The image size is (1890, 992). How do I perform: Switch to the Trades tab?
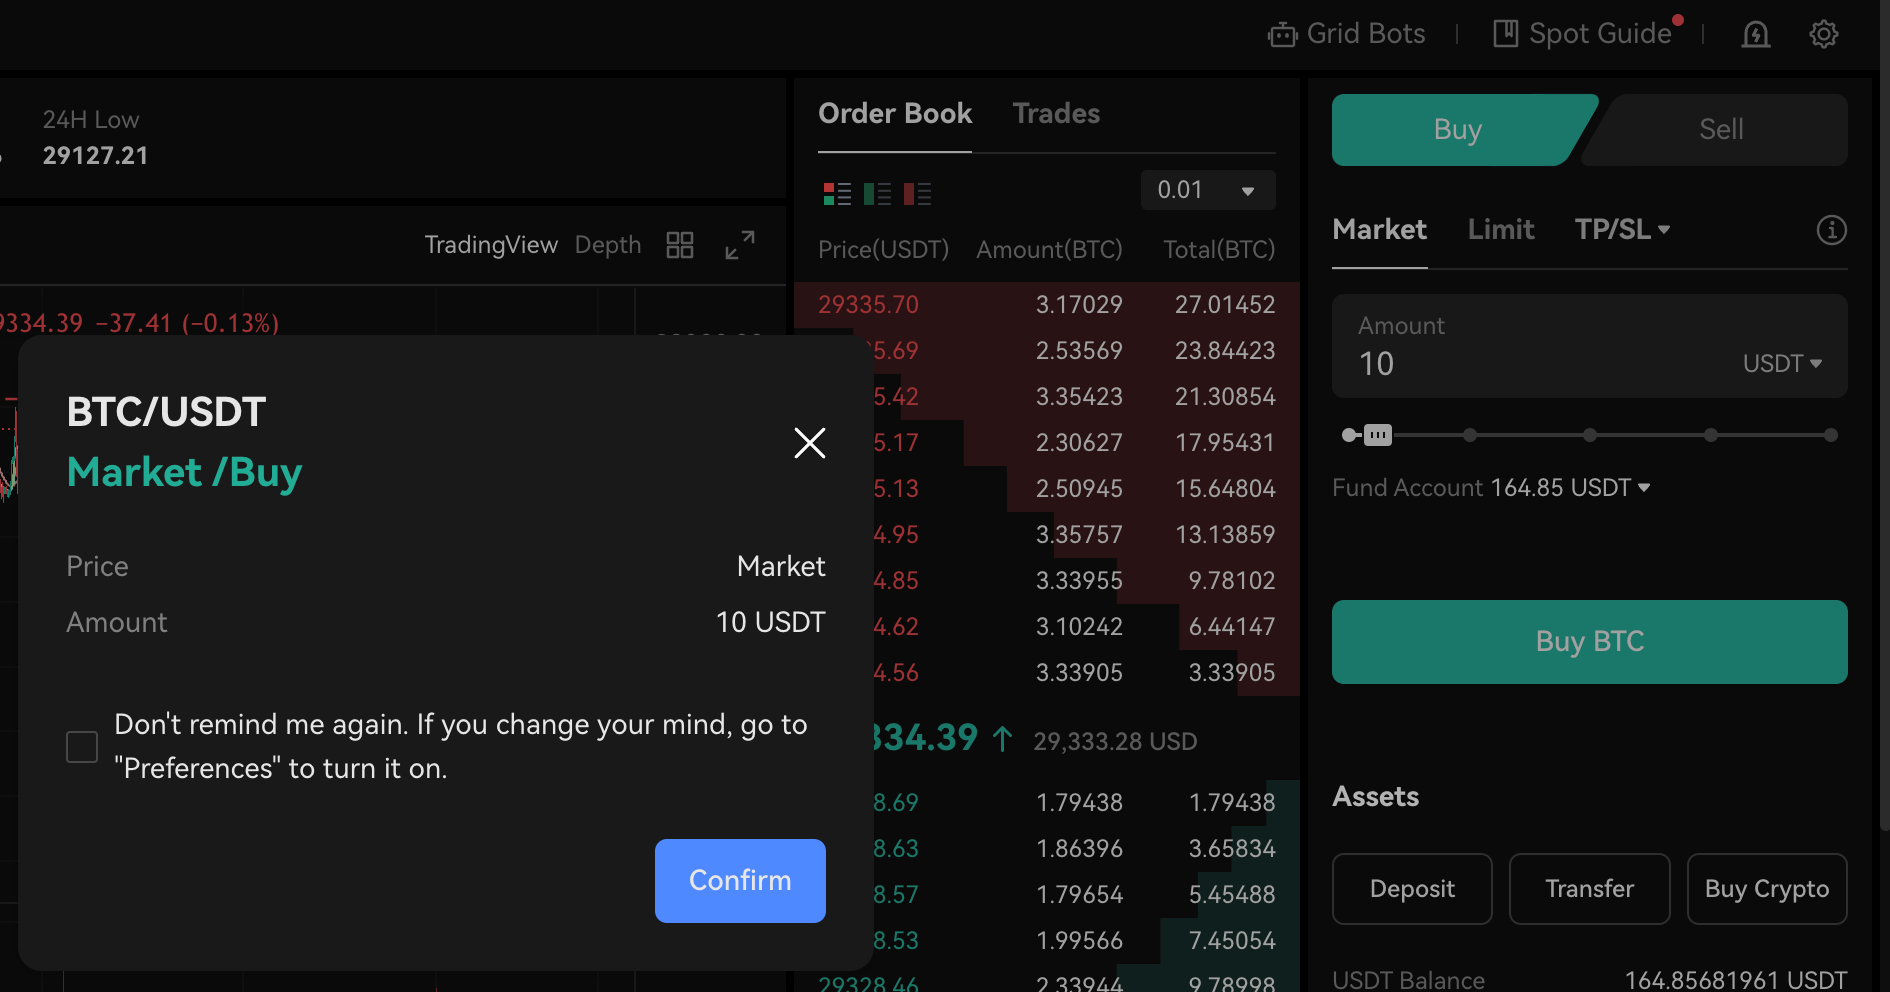[x=1056, y=114]
